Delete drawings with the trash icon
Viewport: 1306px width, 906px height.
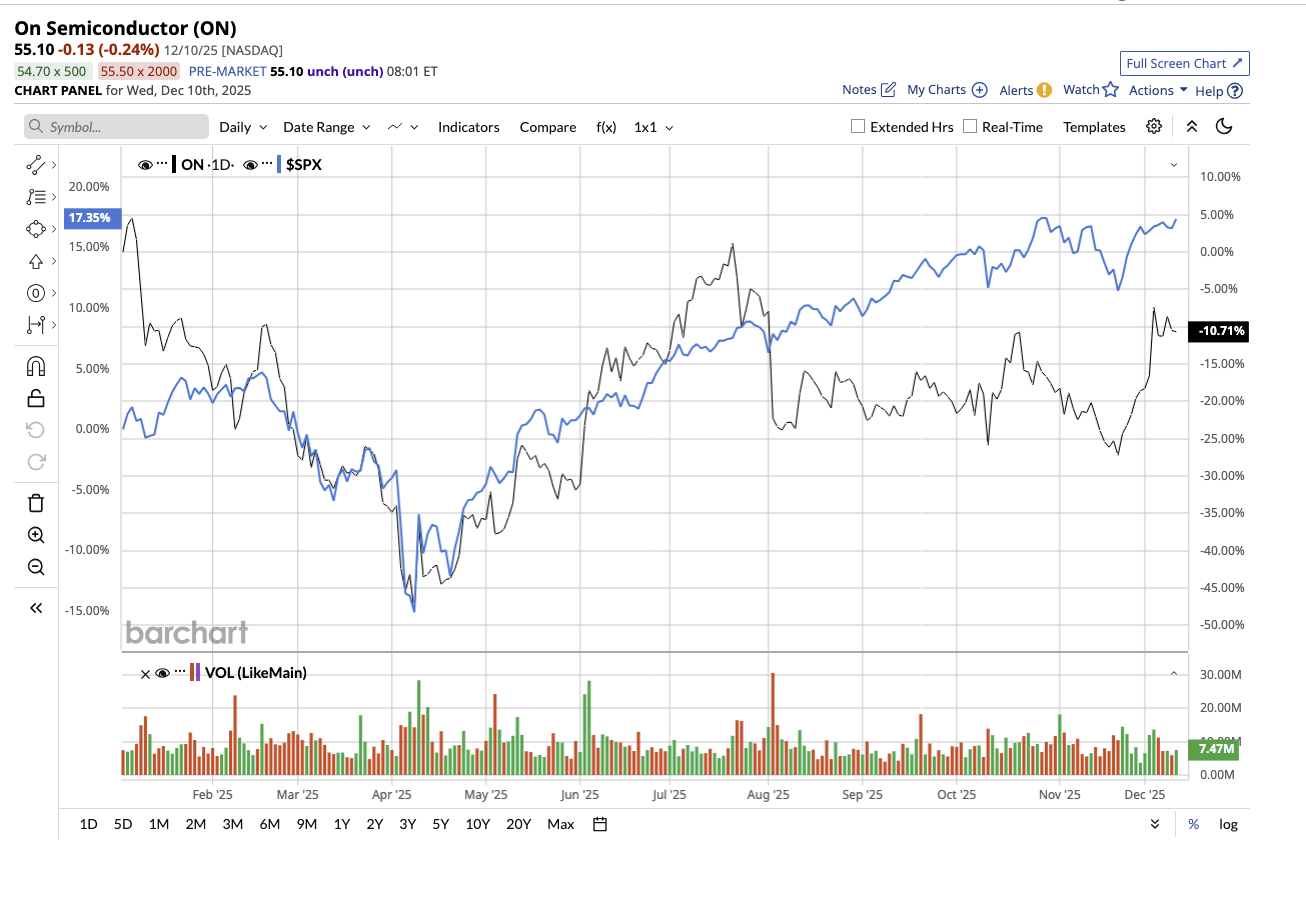pos(36,503)
